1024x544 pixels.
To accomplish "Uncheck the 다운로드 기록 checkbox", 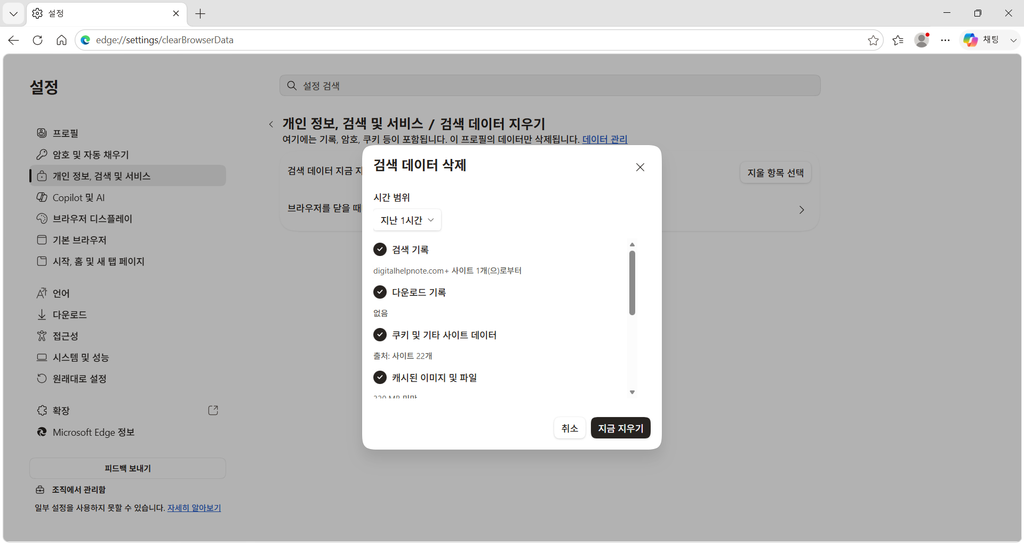I will tap(379, 292).
